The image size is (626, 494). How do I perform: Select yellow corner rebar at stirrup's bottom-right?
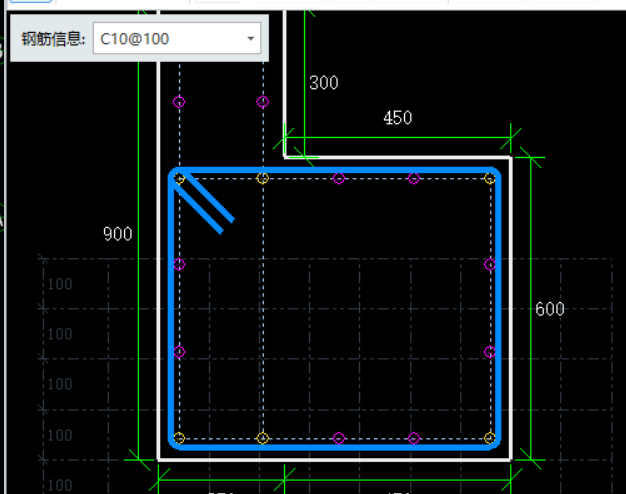[490, 438]
